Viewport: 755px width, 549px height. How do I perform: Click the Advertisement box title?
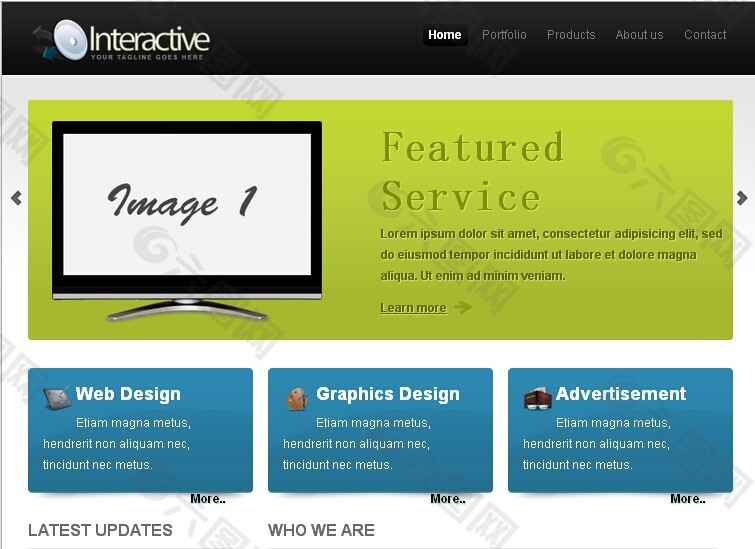621,394
